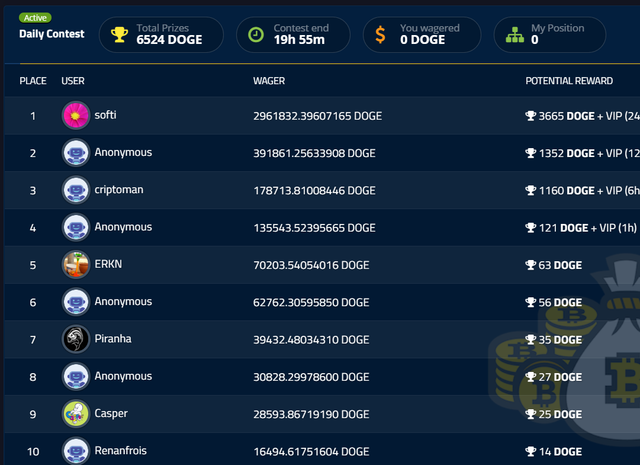640x465 pixels.
Task: Select place number 1 cell
Action: pos(33,116)
